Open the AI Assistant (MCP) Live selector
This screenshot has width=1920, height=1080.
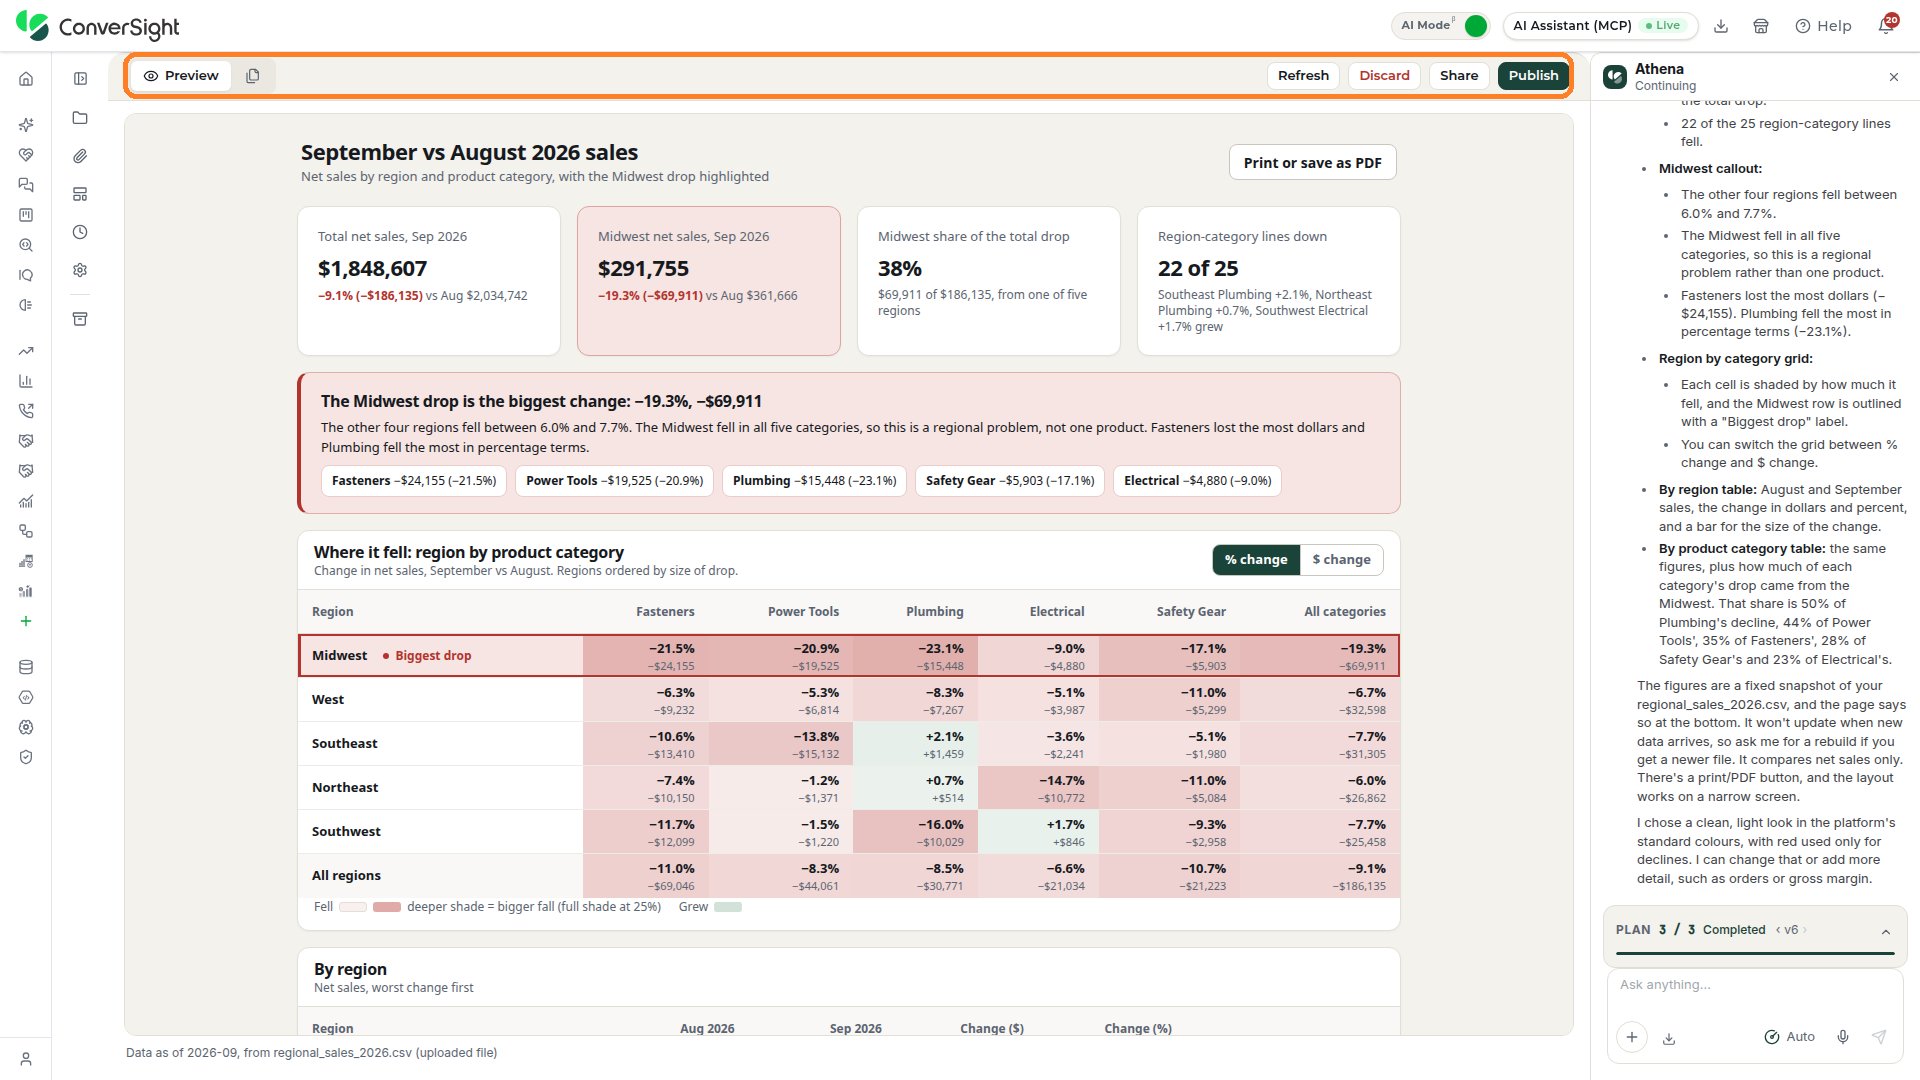click(1600, 26)
